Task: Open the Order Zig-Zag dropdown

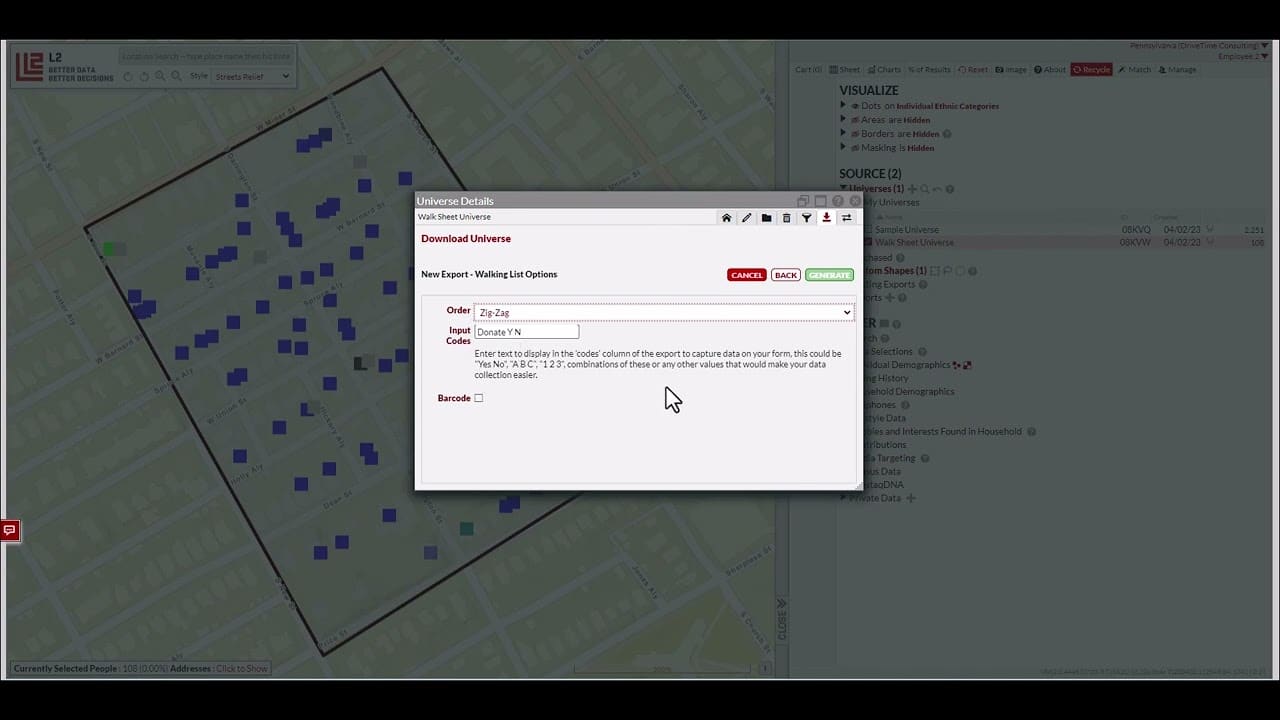Action: click(x=664, y=312)
